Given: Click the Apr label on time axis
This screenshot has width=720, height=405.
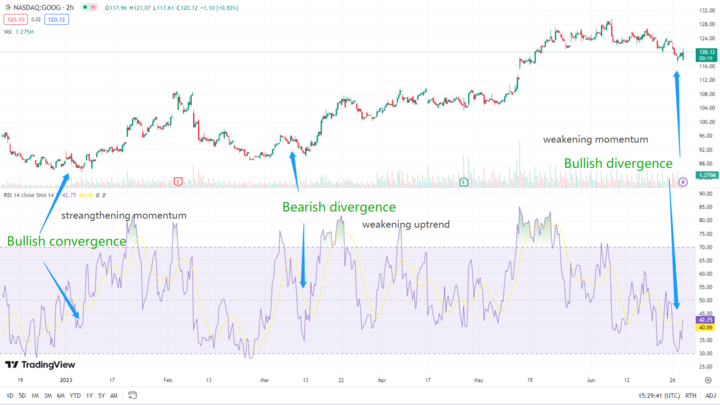Looking at the screenshot, I should [x=382, y=380].
